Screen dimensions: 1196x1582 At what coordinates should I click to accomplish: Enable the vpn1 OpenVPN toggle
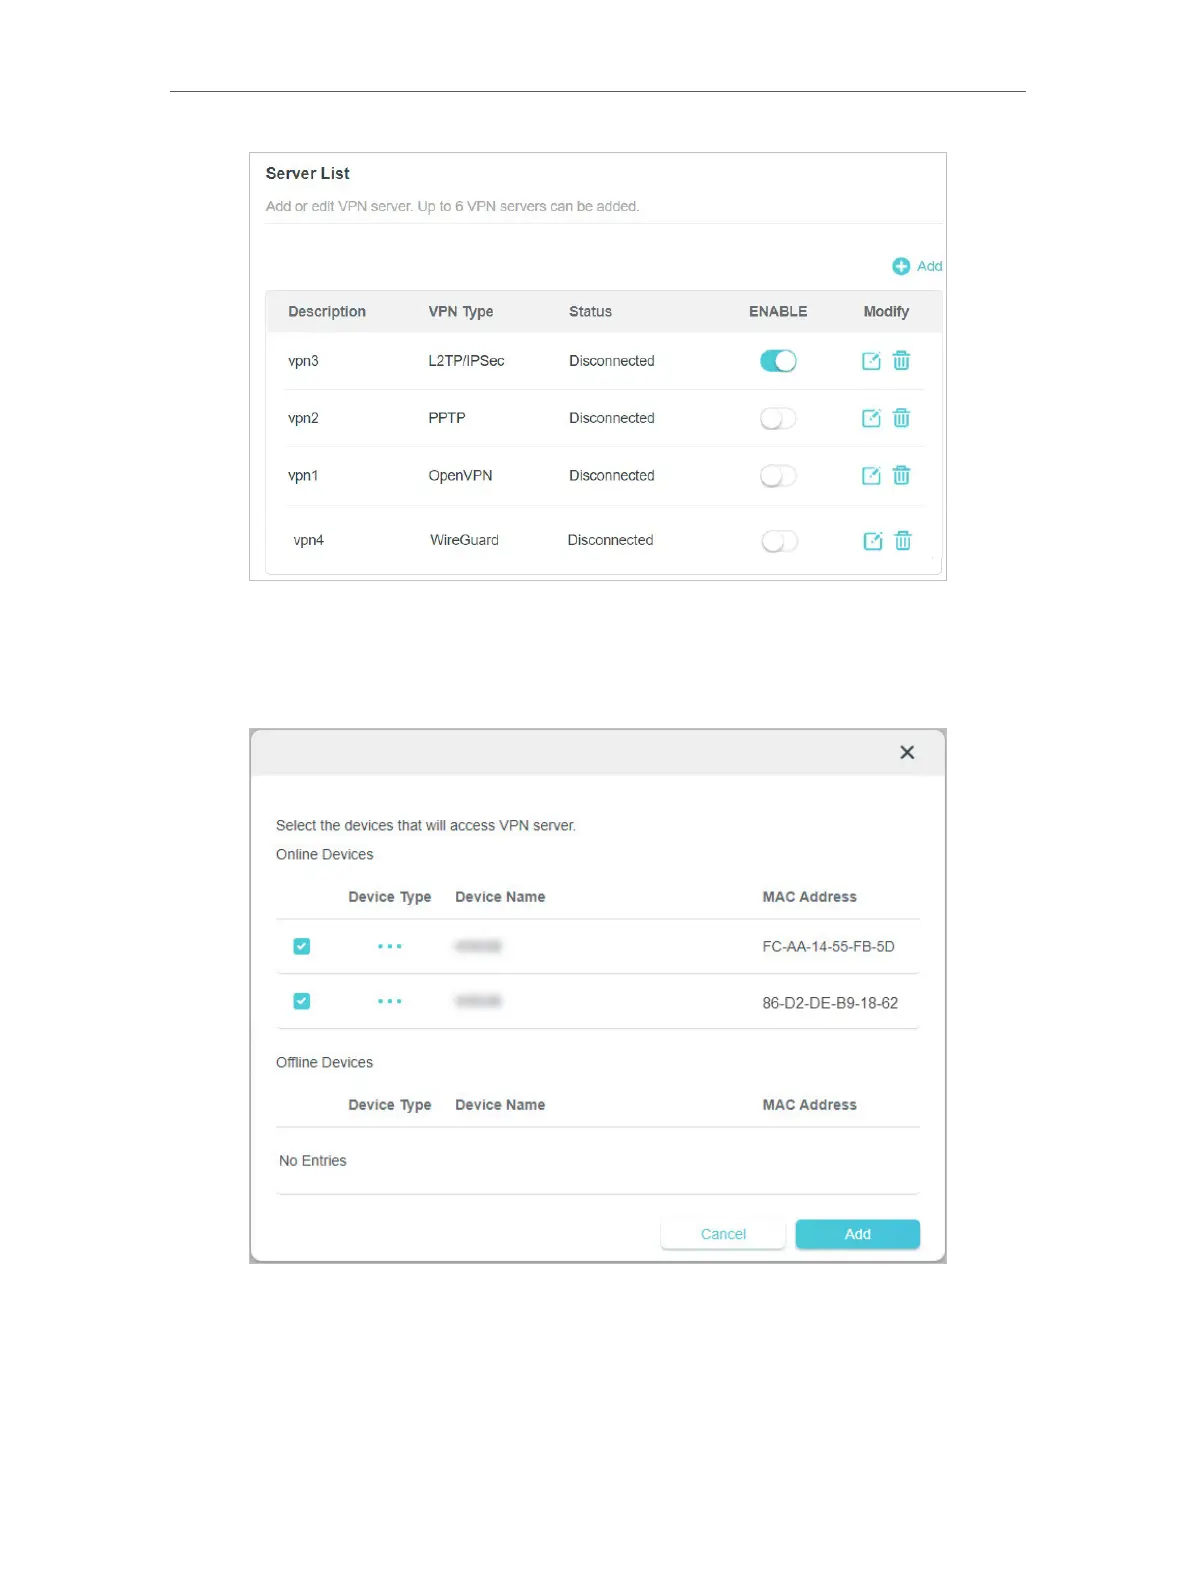pos(778,476)
